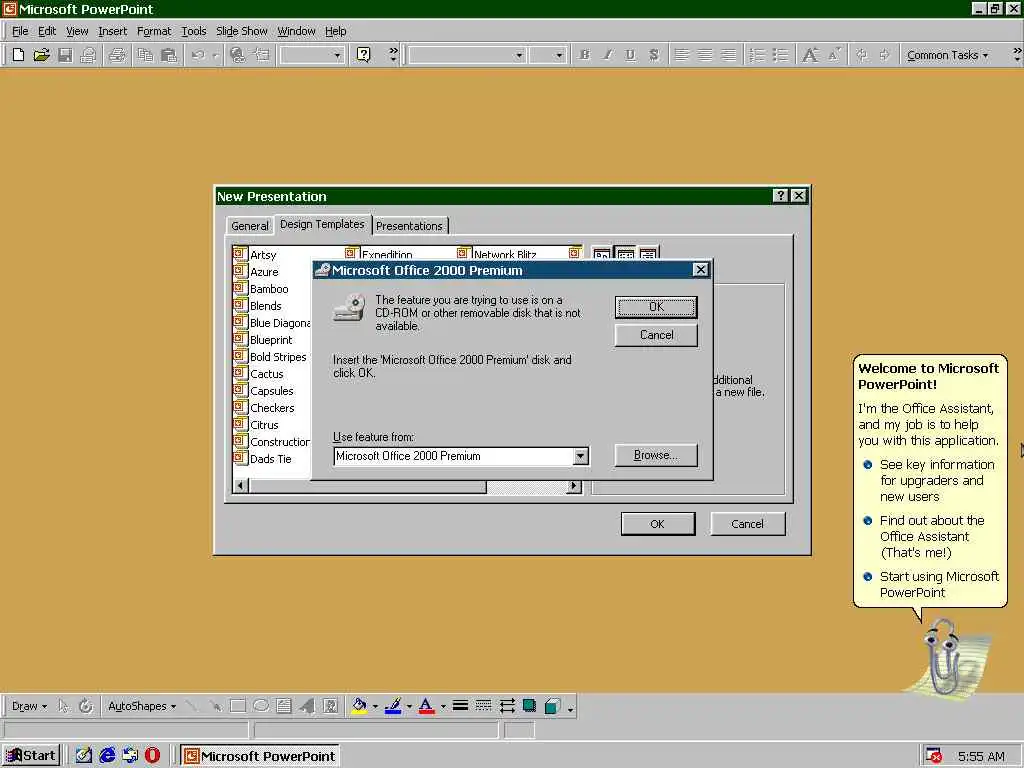Image resolution: width=1024 pixels, height=768 pixels.
Task: Toggle Bold formatting button
Action: click(x=584, y=55)
